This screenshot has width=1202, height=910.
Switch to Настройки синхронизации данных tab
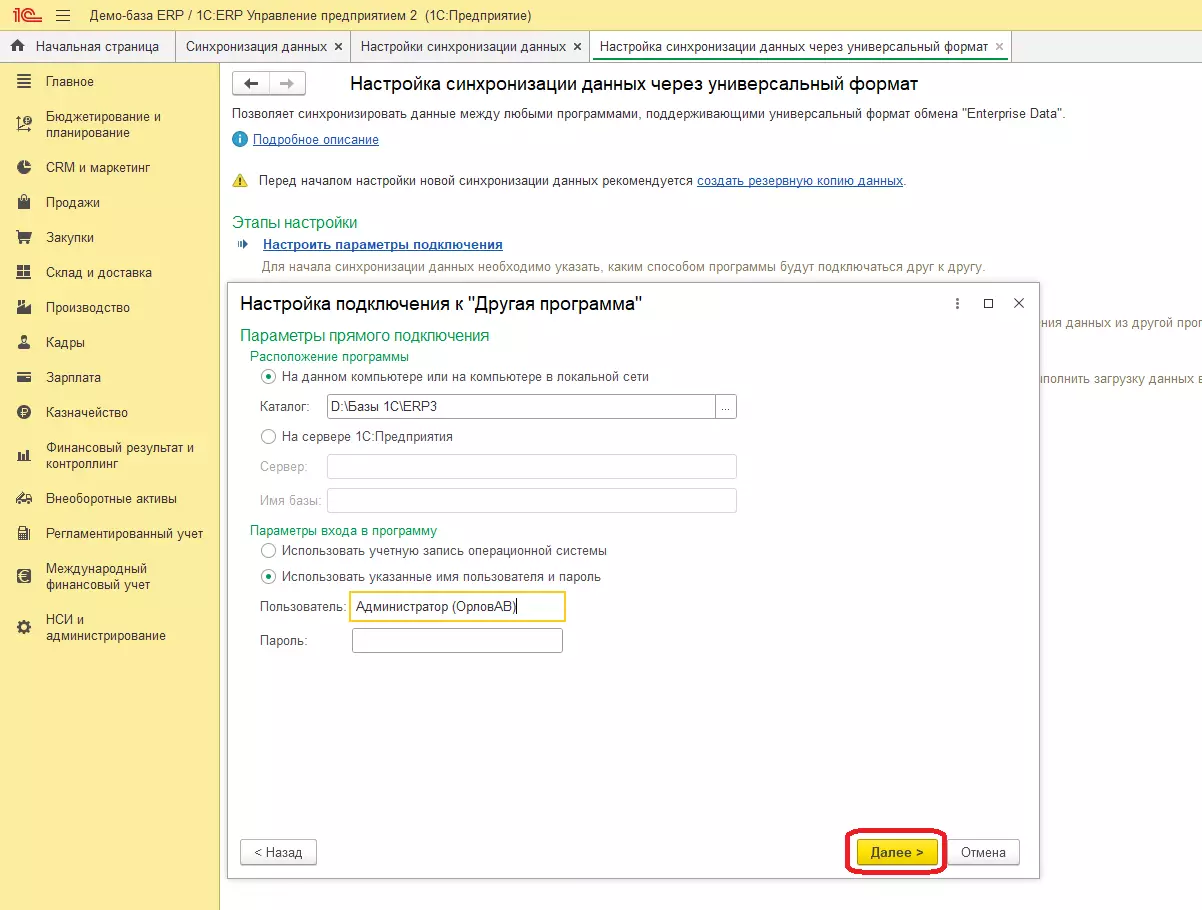(x=463, y=46)
